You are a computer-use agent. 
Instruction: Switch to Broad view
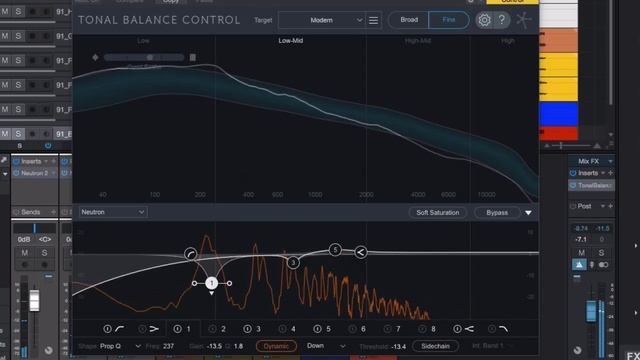(409, 20)
